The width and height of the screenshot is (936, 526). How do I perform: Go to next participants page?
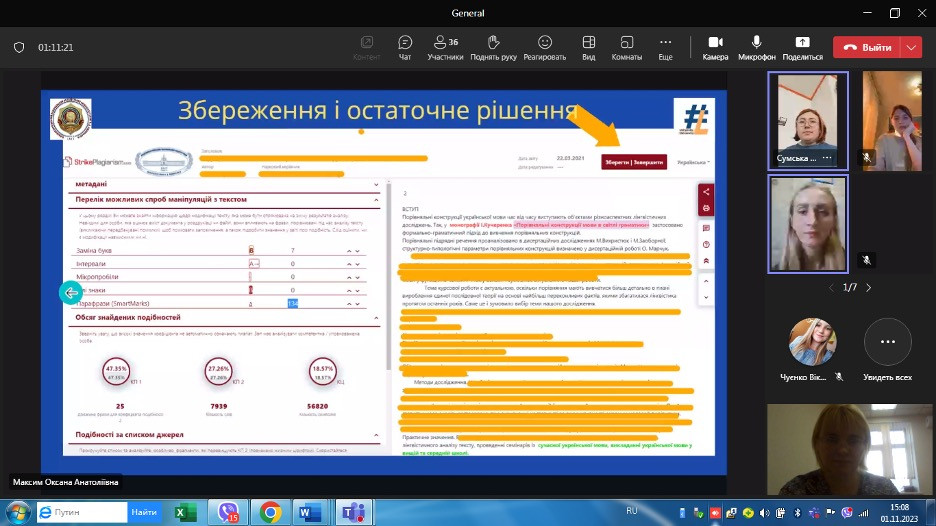867,287
